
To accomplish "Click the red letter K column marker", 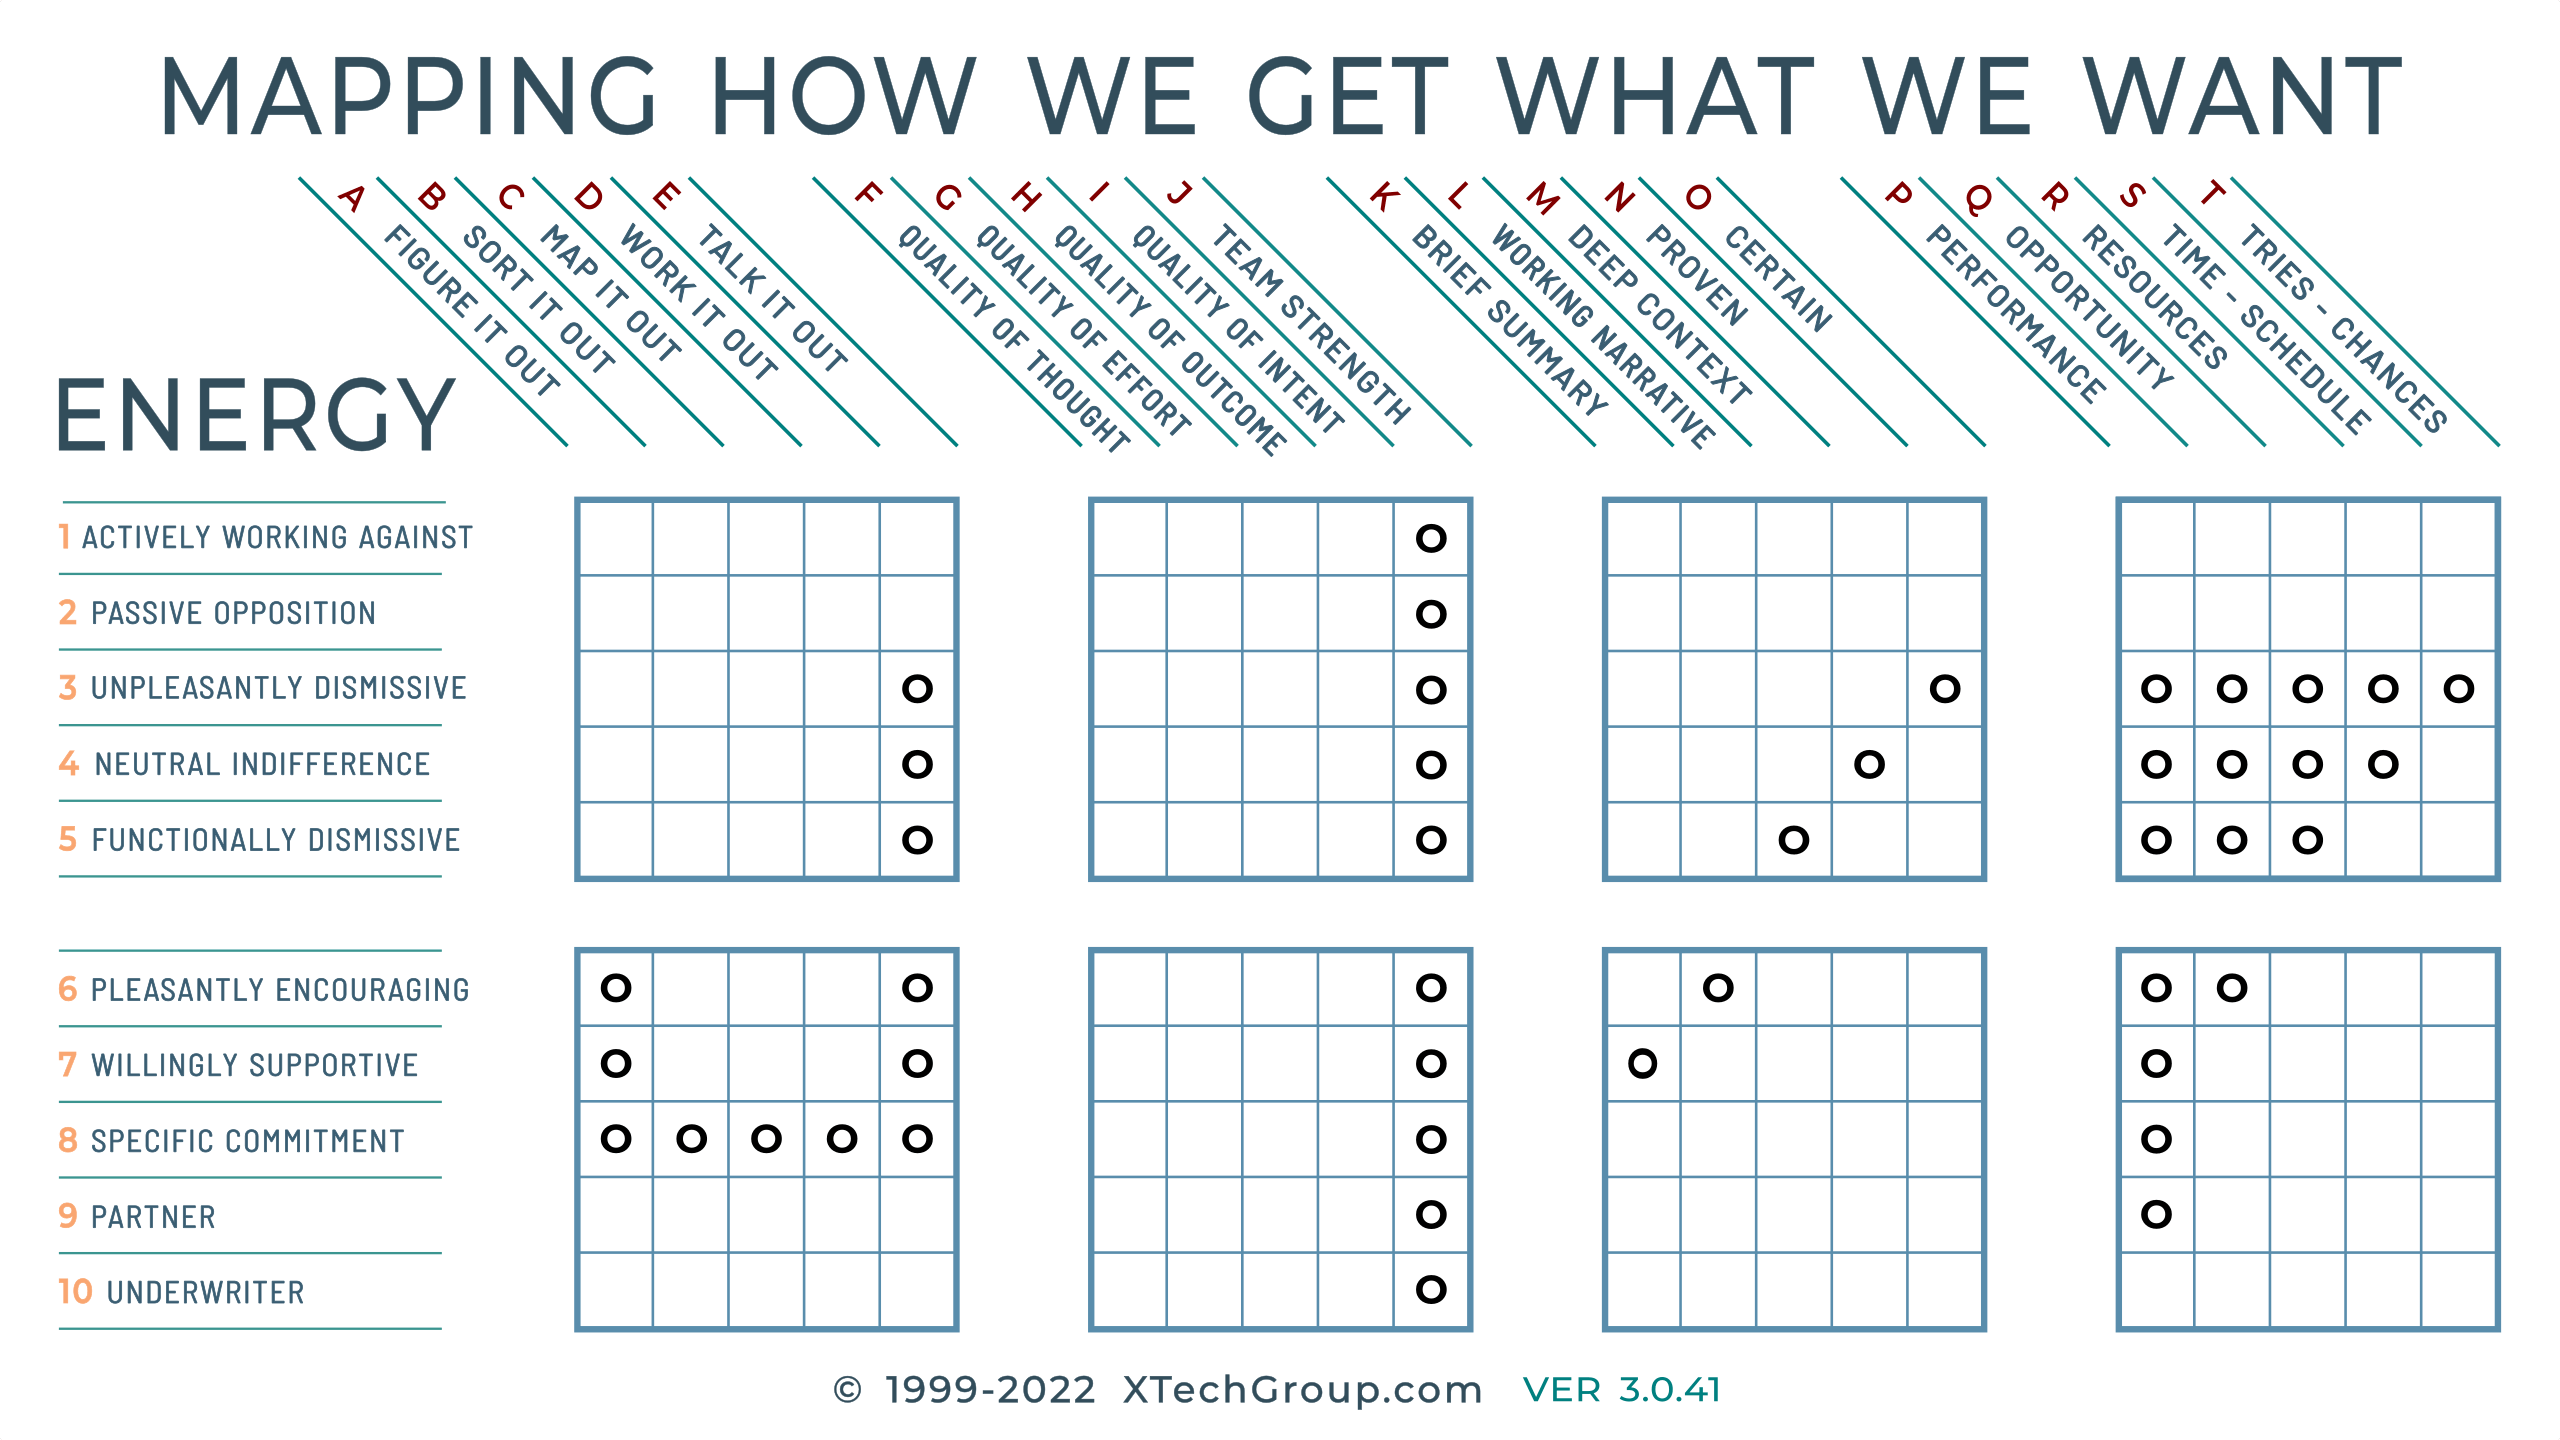I will tap(1384, 197).
